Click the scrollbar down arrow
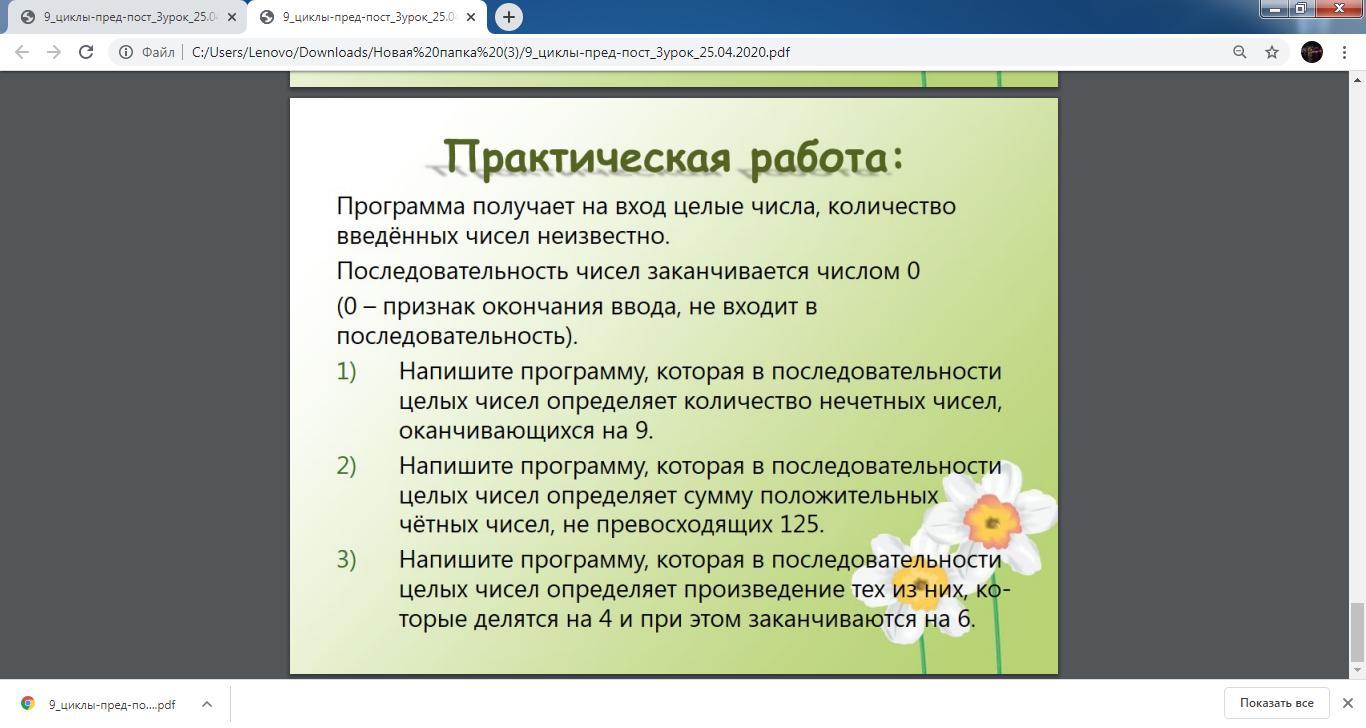Screen dimensions: 1366x728 (x=1357, y=671)
